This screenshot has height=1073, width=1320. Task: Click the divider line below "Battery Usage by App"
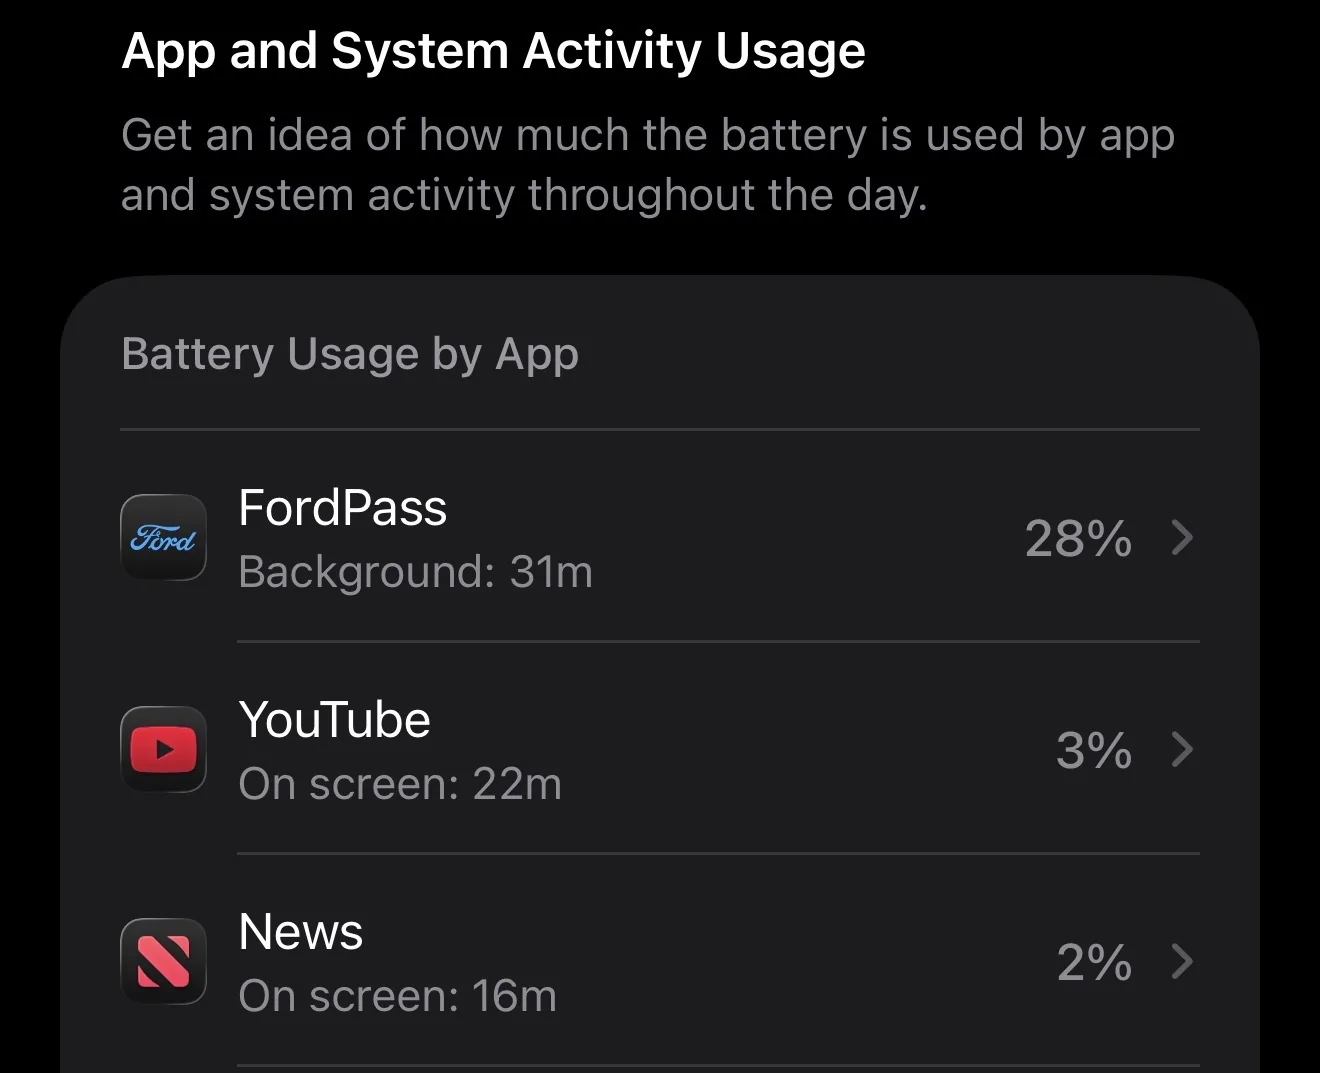(x=660, y=430)
